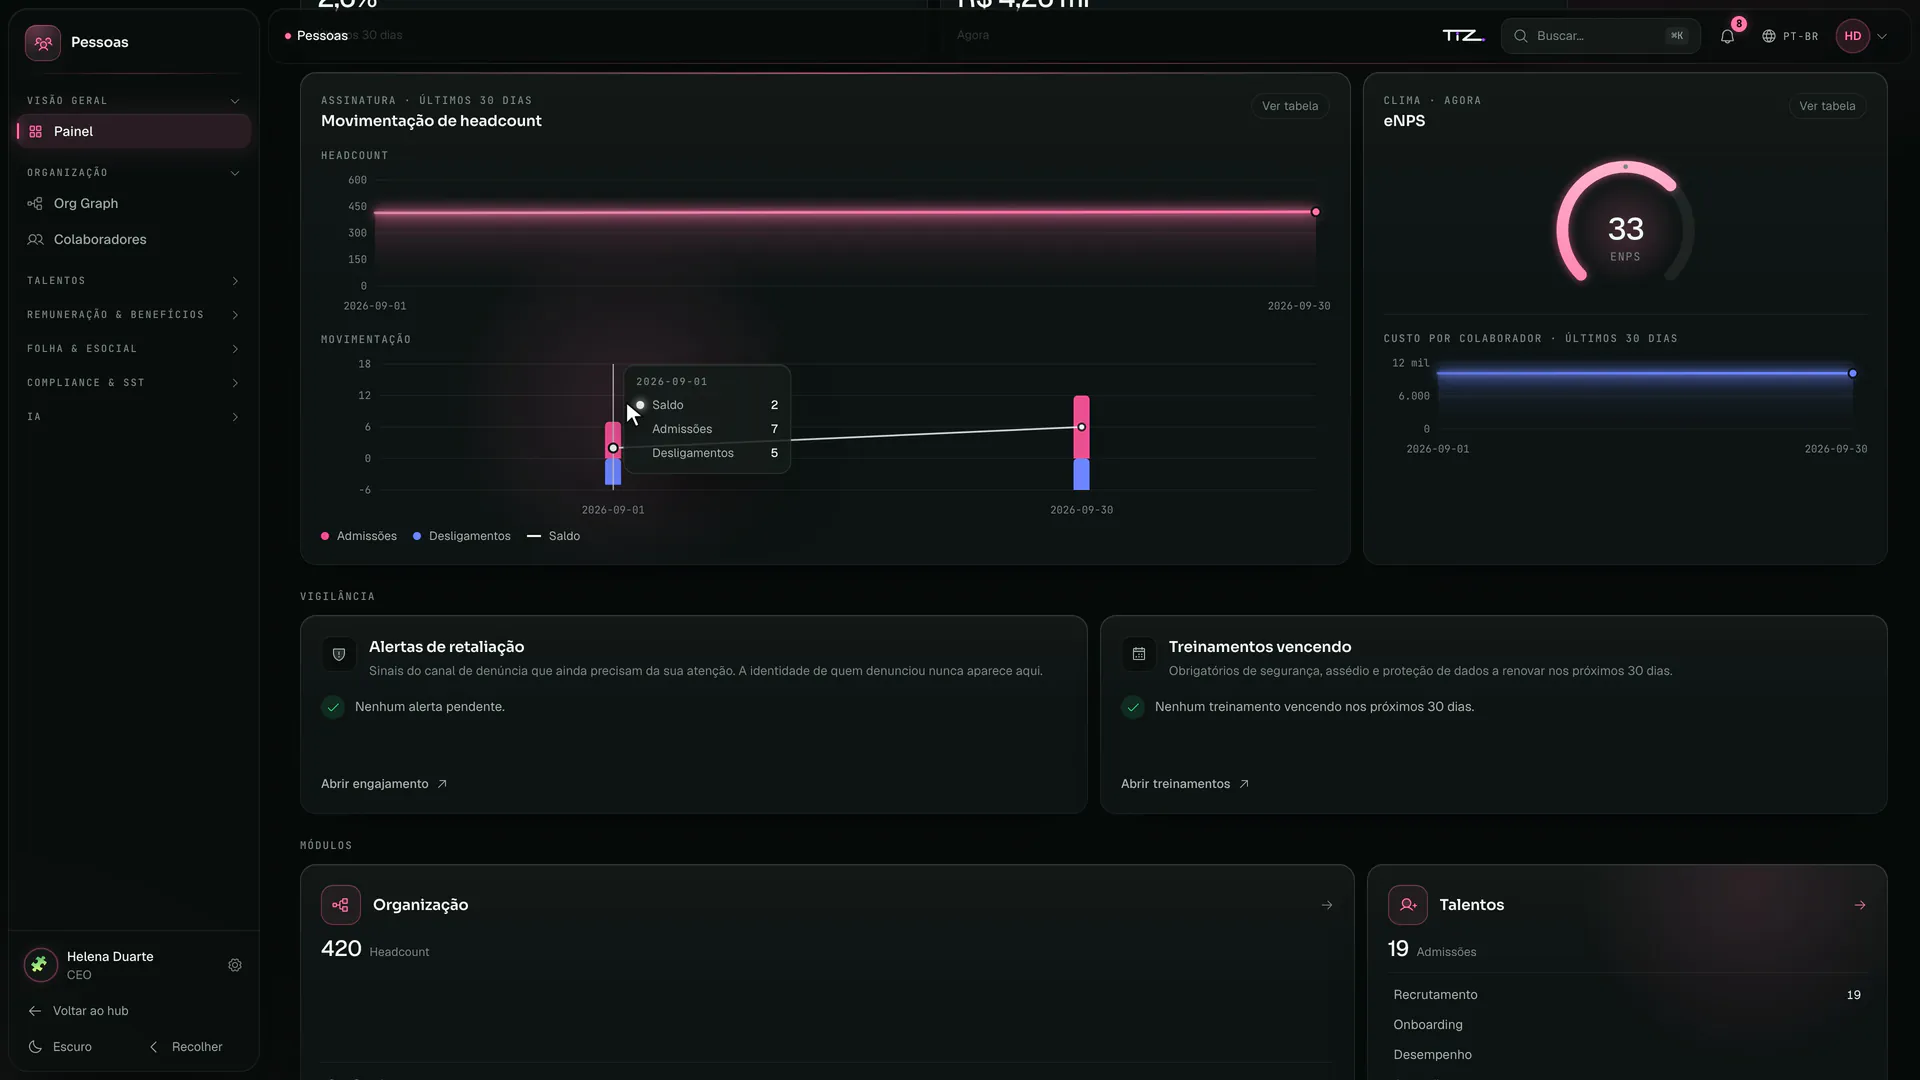The height and width of the screenshot is (1080, 1920).
Task: Click Recolher to collapse sidebar
Action: [x=186, y=1047]
